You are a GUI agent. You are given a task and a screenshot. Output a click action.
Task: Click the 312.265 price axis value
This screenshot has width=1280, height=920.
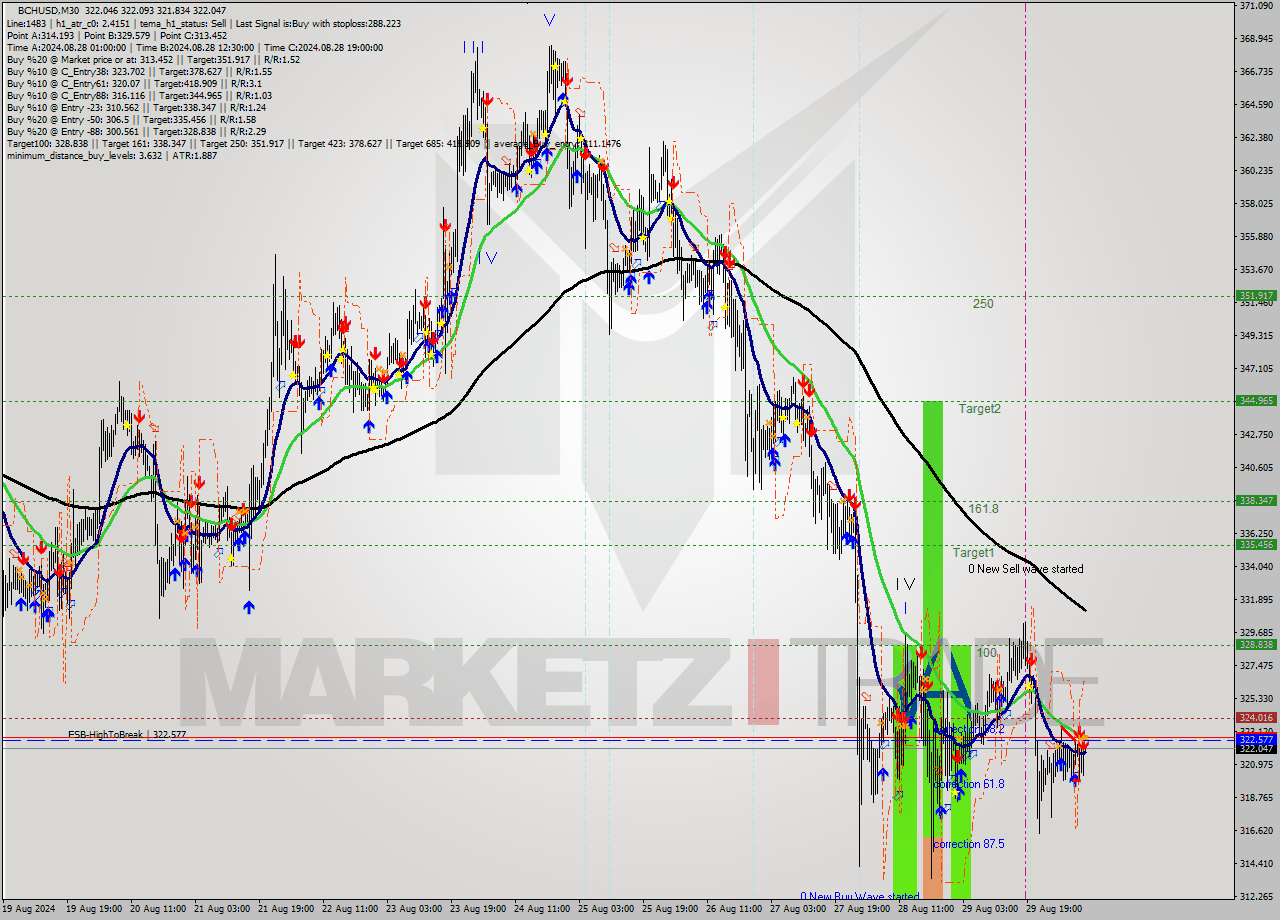pos(1256,897)
